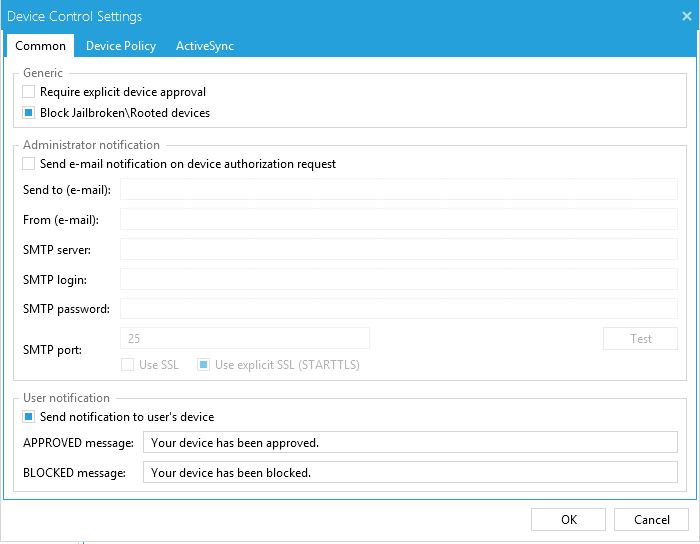Select the Device Control Settings title text
This screenshot has width=700, height=544.
tap(75, 17)
